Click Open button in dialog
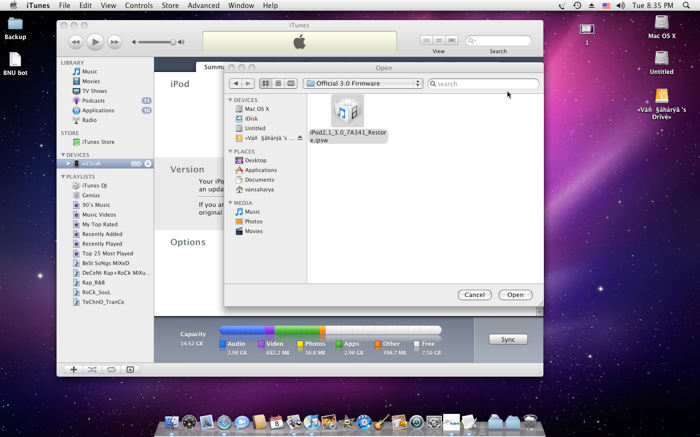Viewport: 700px width, 437px height. [x=515, y=295]
